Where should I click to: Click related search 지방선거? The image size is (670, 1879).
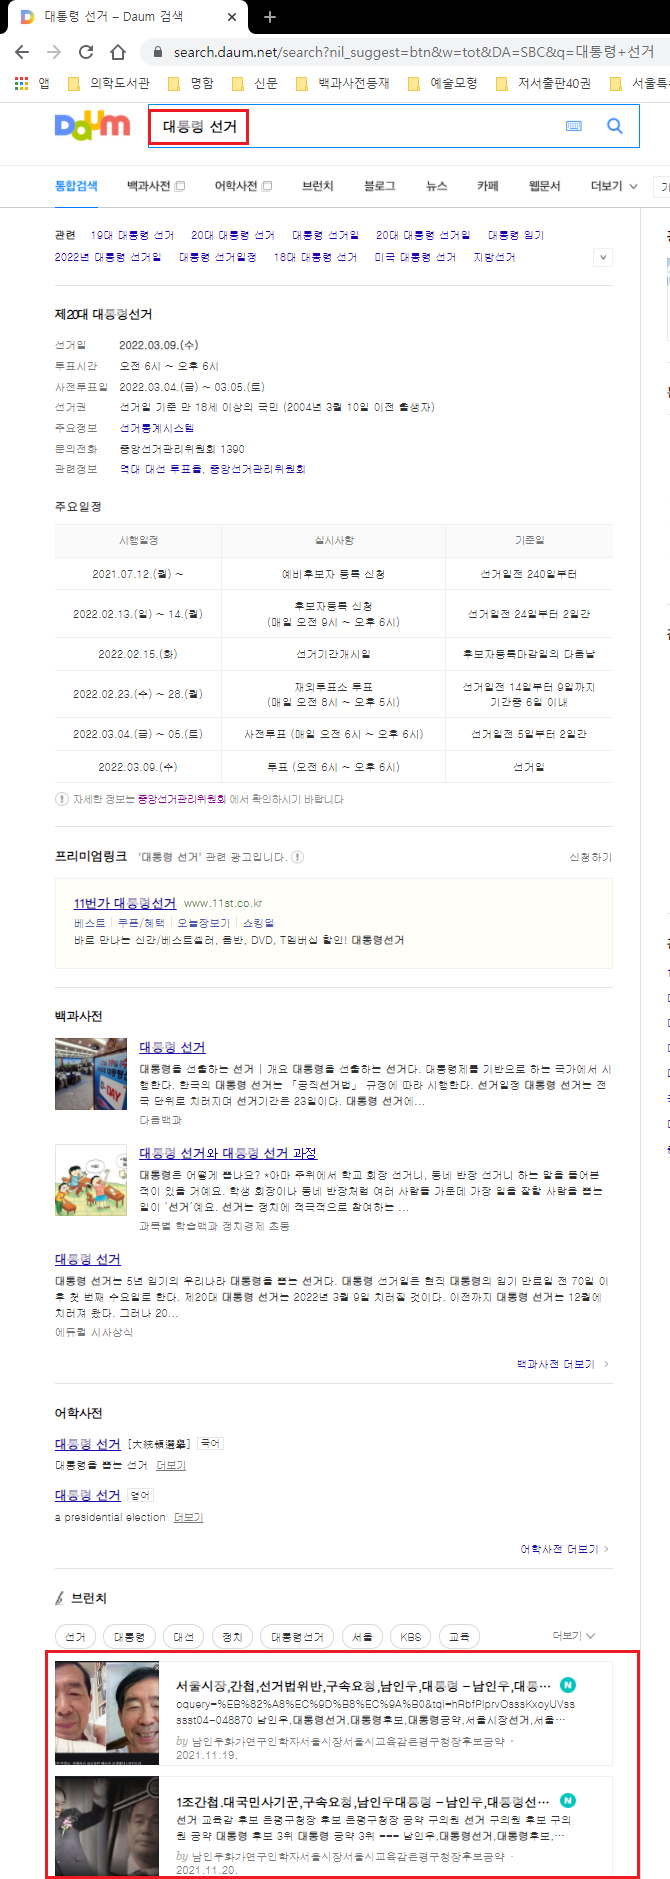click(495, 257)
